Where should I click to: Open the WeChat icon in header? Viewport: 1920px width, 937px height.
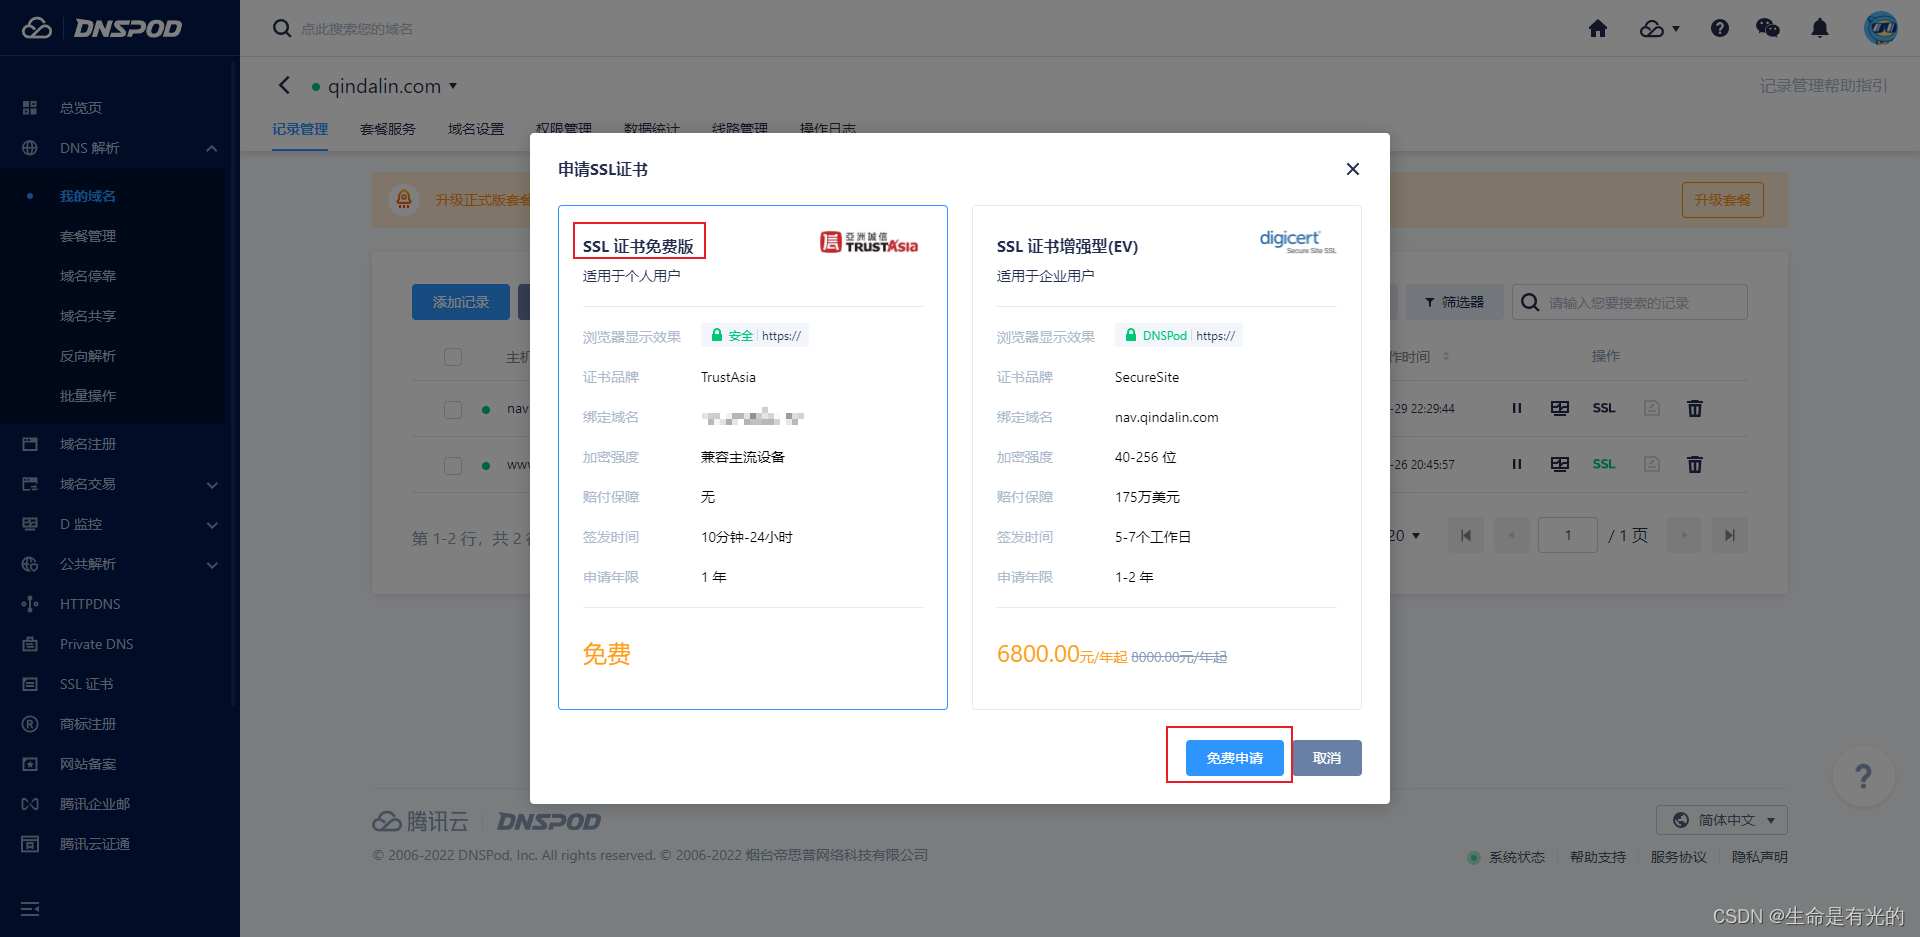(x=1768, y=29)
